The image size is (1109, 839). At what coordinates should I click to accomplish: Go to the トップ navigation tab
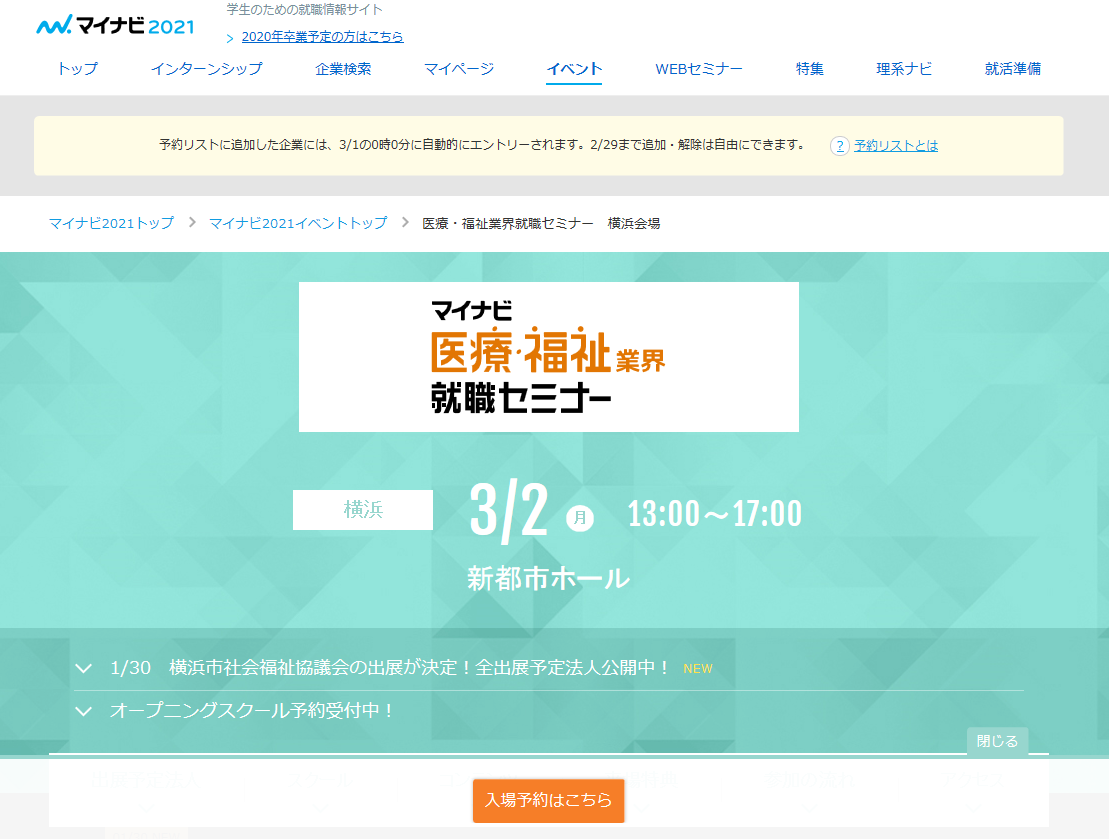point(78,69)
